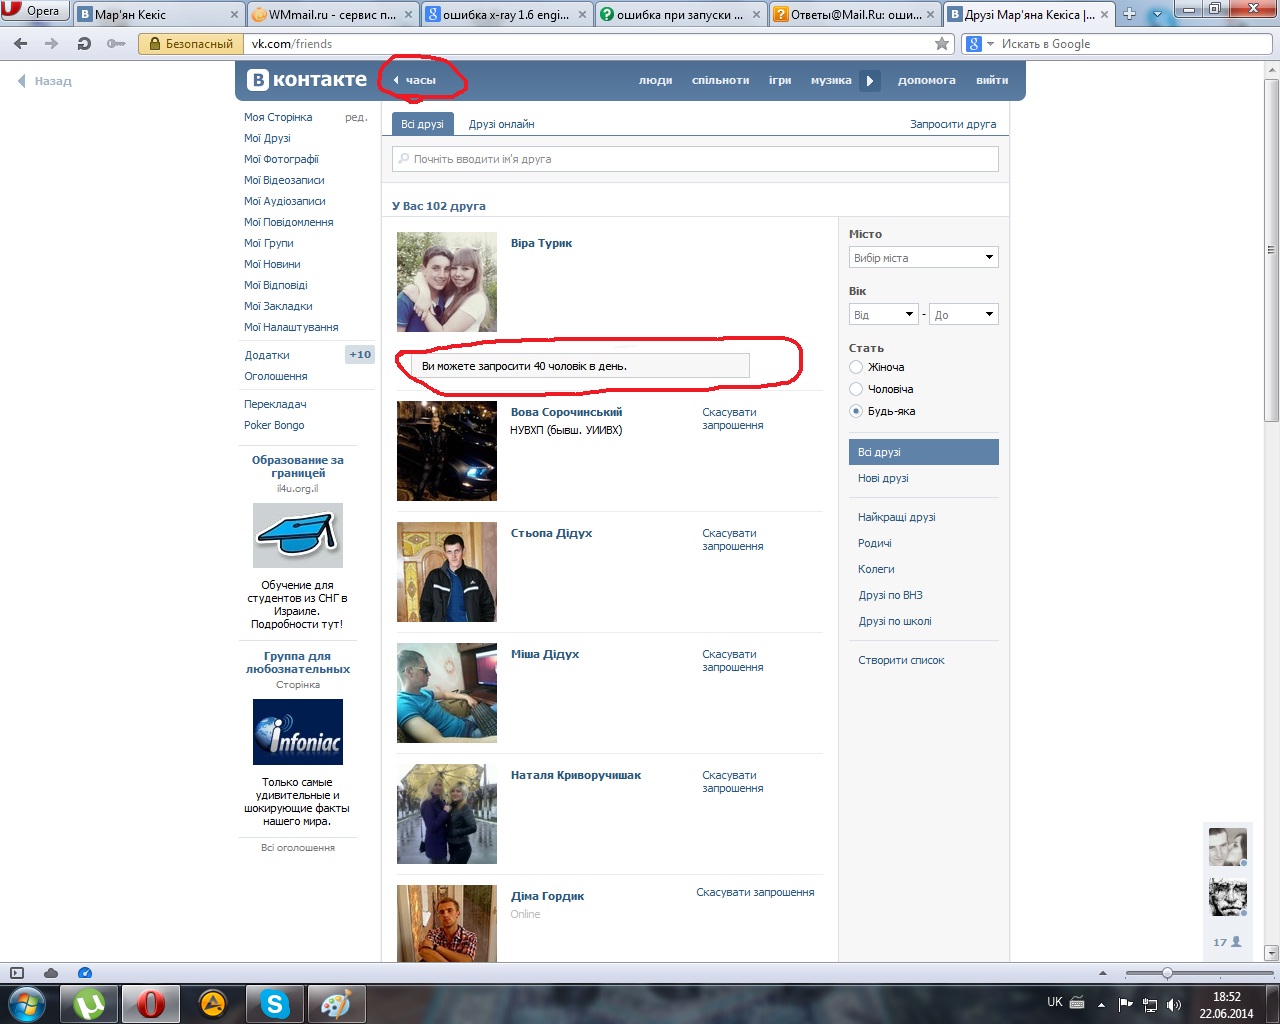Open the age Від dropdown
The width and height of the screenshot is (1280, 1024).
click(883, 314)
